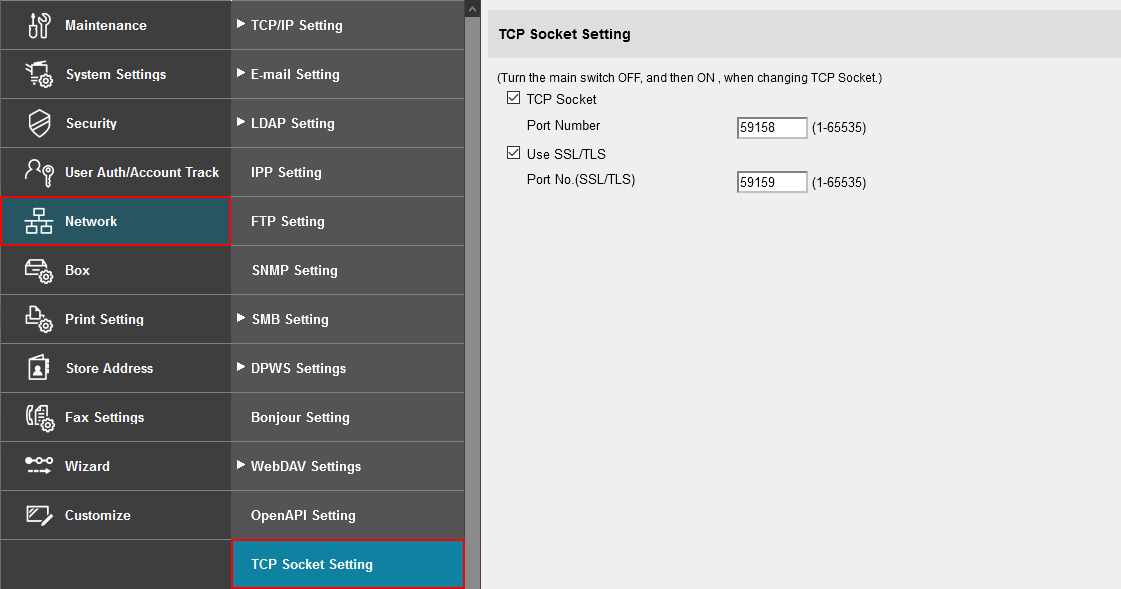Screen dimensions: 1121x589
Task: Expand the TCP/IP Setting submenu arrow
Action: (x=241, y=24)
